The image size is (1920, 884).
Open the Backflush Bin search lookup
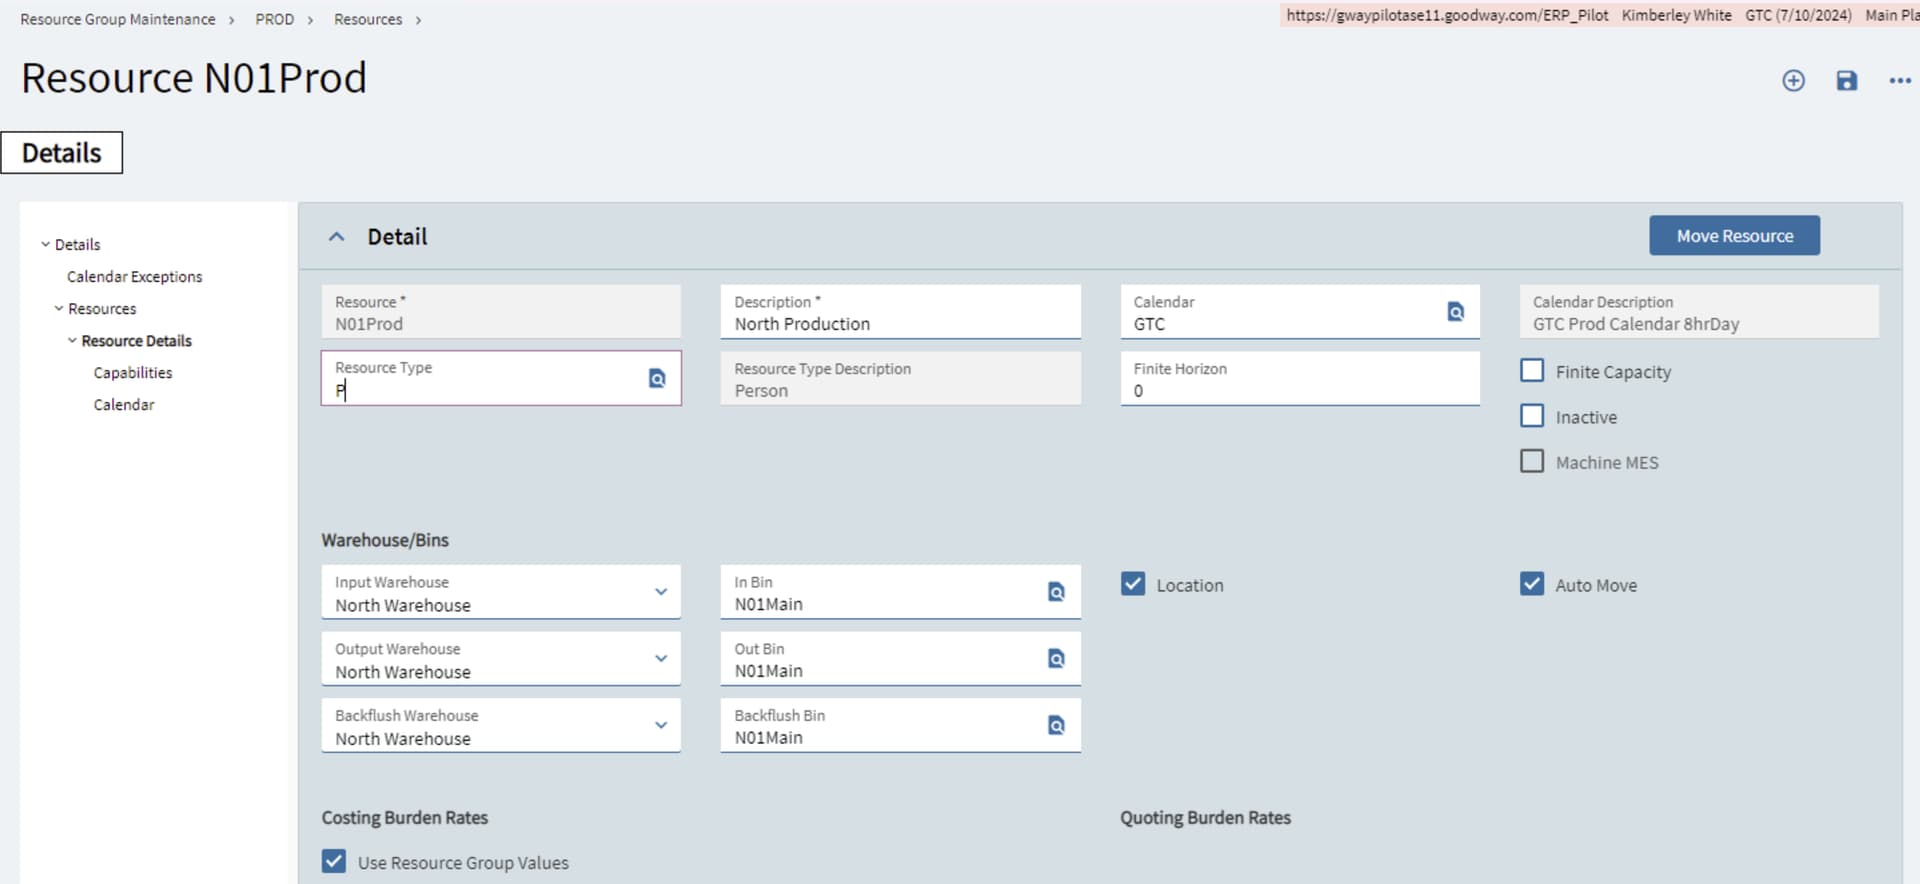(1056, 726)
